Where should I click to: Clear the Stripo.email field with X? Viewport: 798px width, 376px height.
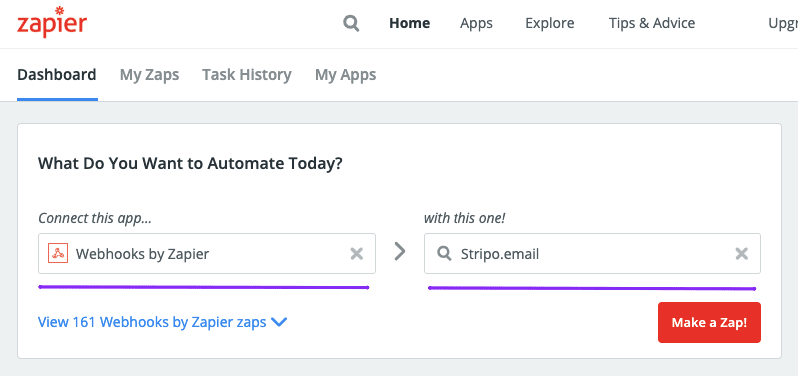(742, 253)
